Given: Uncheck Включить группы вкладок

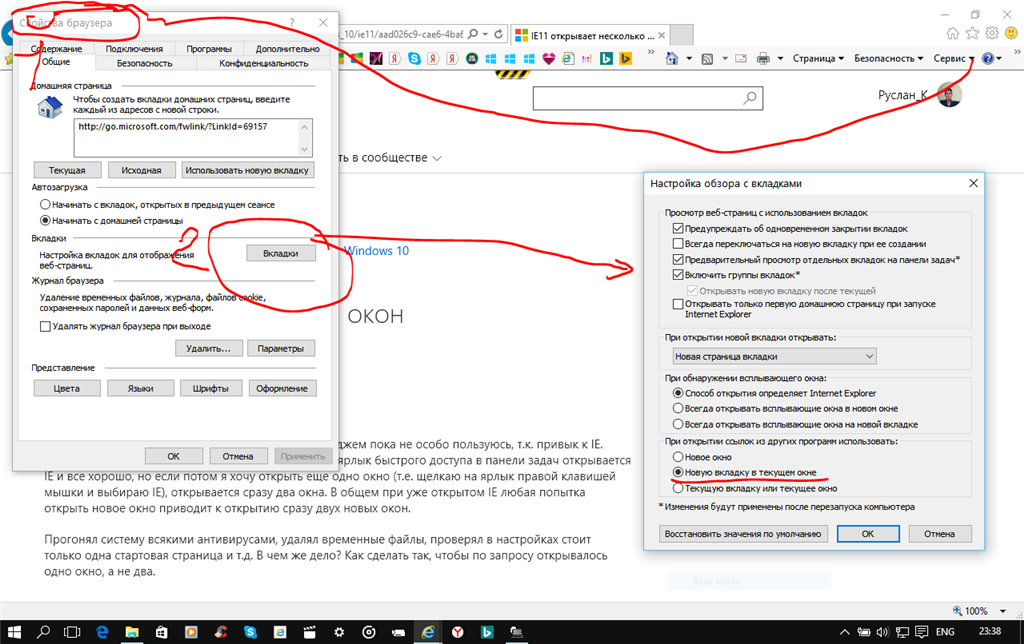Looking at the screenshot, I should 678,275.
